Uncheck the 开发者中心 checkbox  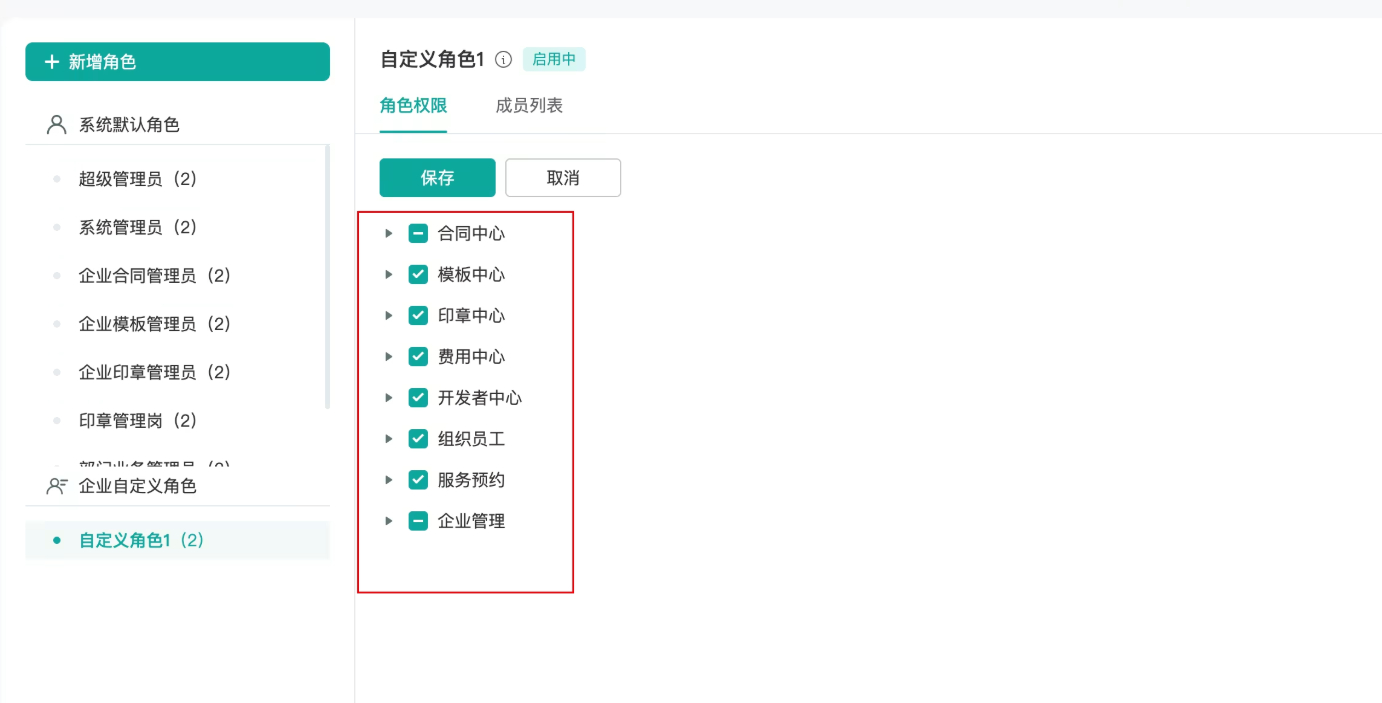click(x=418, y=398)
